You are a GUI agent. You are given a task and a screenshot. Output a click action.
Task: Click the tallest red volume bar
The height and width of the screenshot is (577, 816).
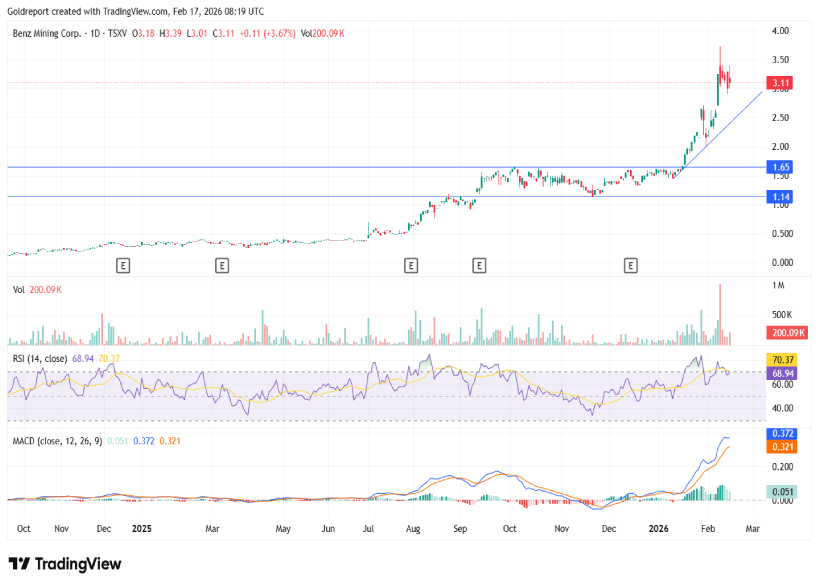[719, 315]
